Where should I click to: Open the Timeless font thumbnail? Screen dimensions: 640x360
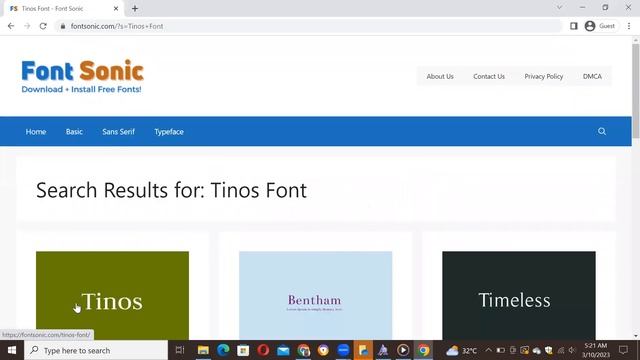pyautogui.click(x=519, y=296)
